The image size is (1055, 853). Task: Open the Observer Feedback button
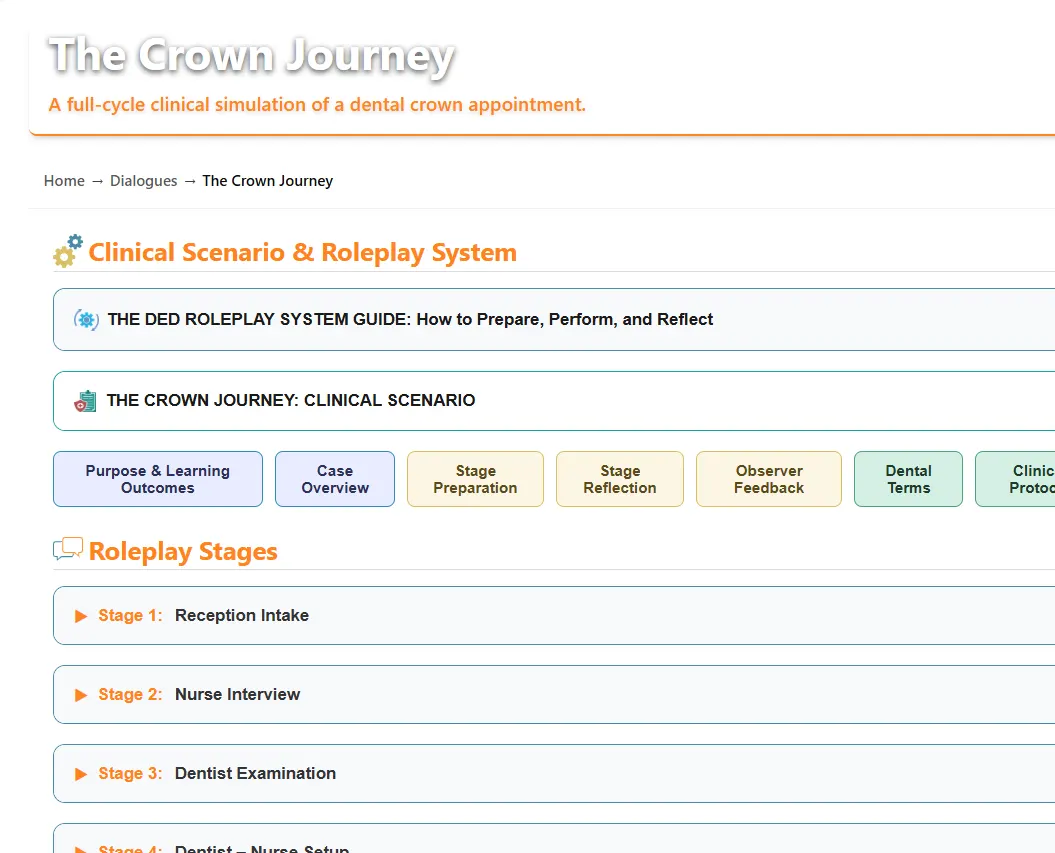click(769, 479)
